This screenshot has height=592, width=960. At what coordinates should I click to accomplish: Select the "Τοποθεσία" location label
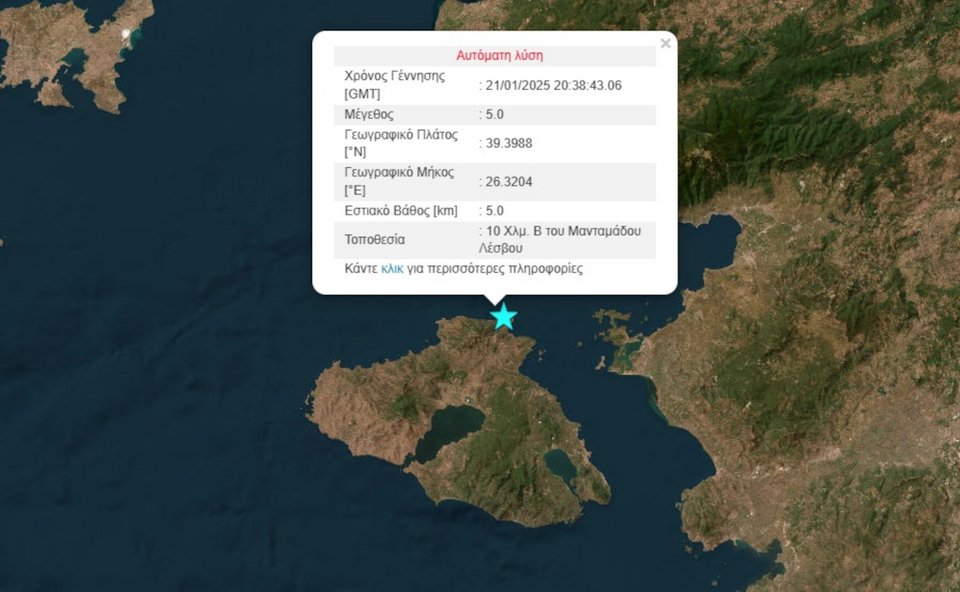[x=377, y=240]
